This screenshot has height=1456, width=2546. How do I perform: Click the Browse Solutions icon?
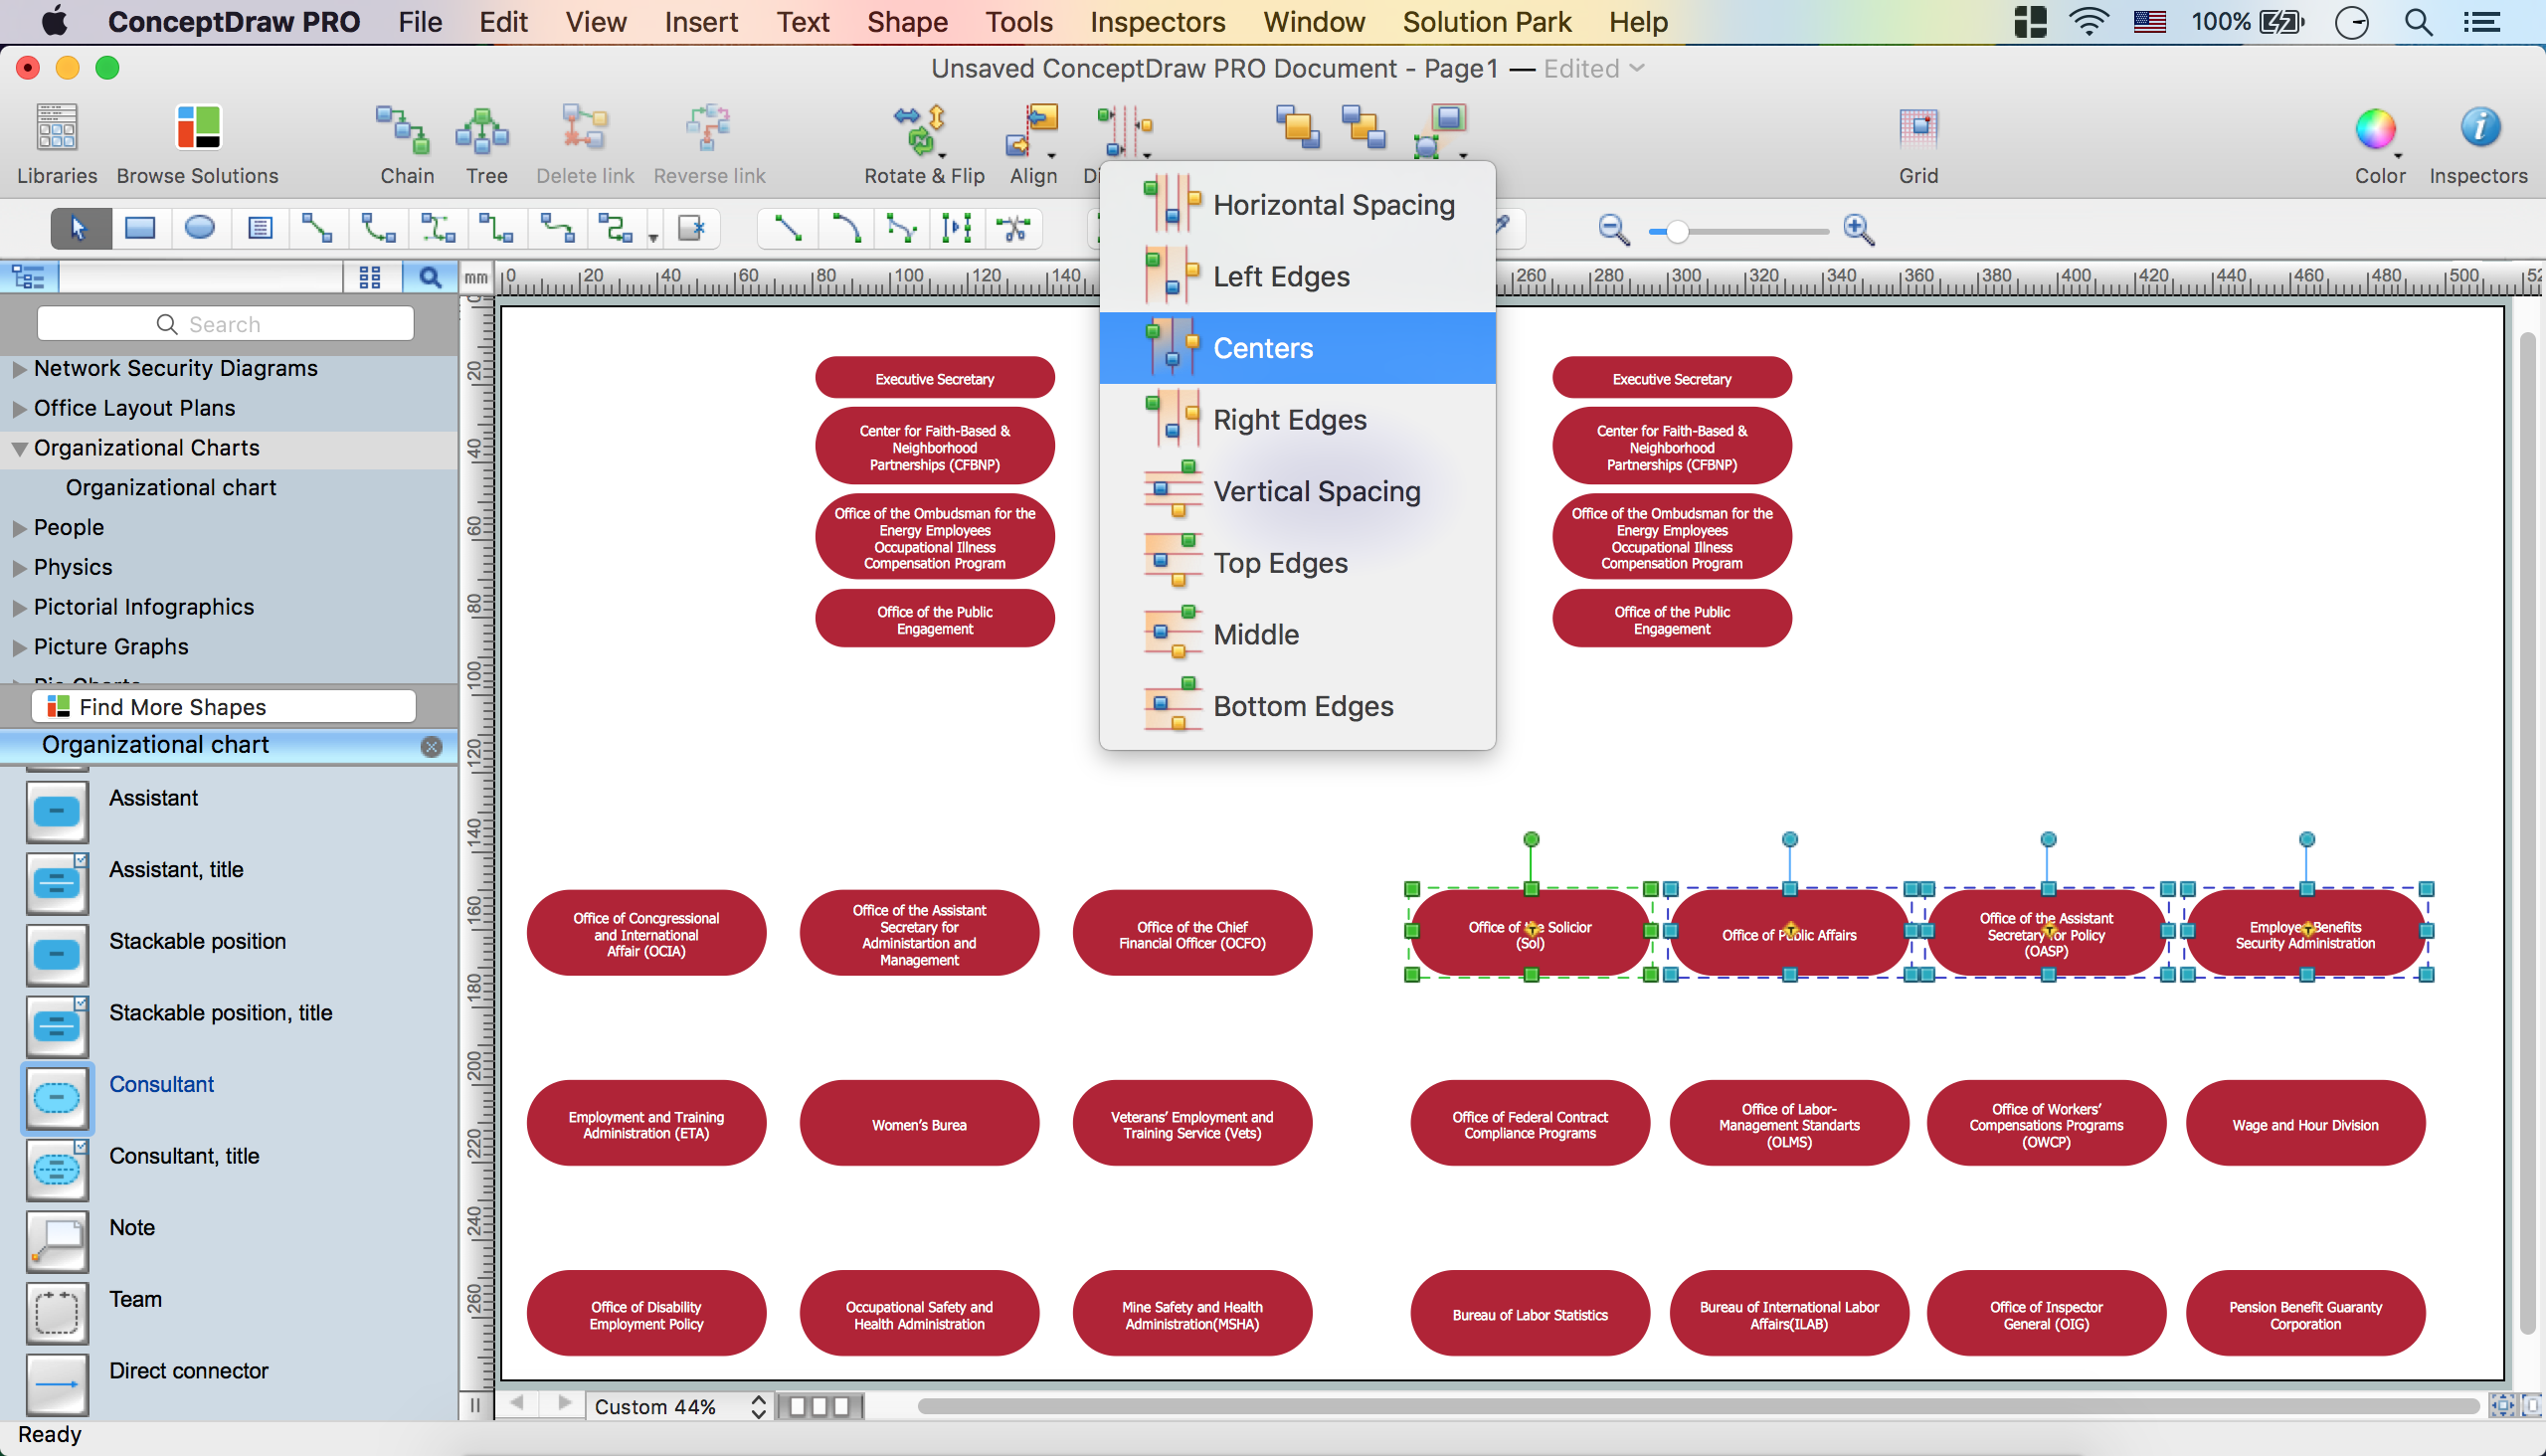coord(197,128)
